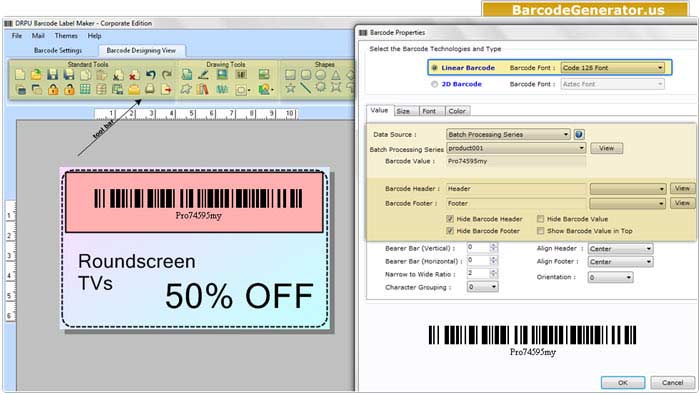Select the Linear Barcode radio button
The image size is (700, 394).
pyautogui.click(x=434, y=68)
